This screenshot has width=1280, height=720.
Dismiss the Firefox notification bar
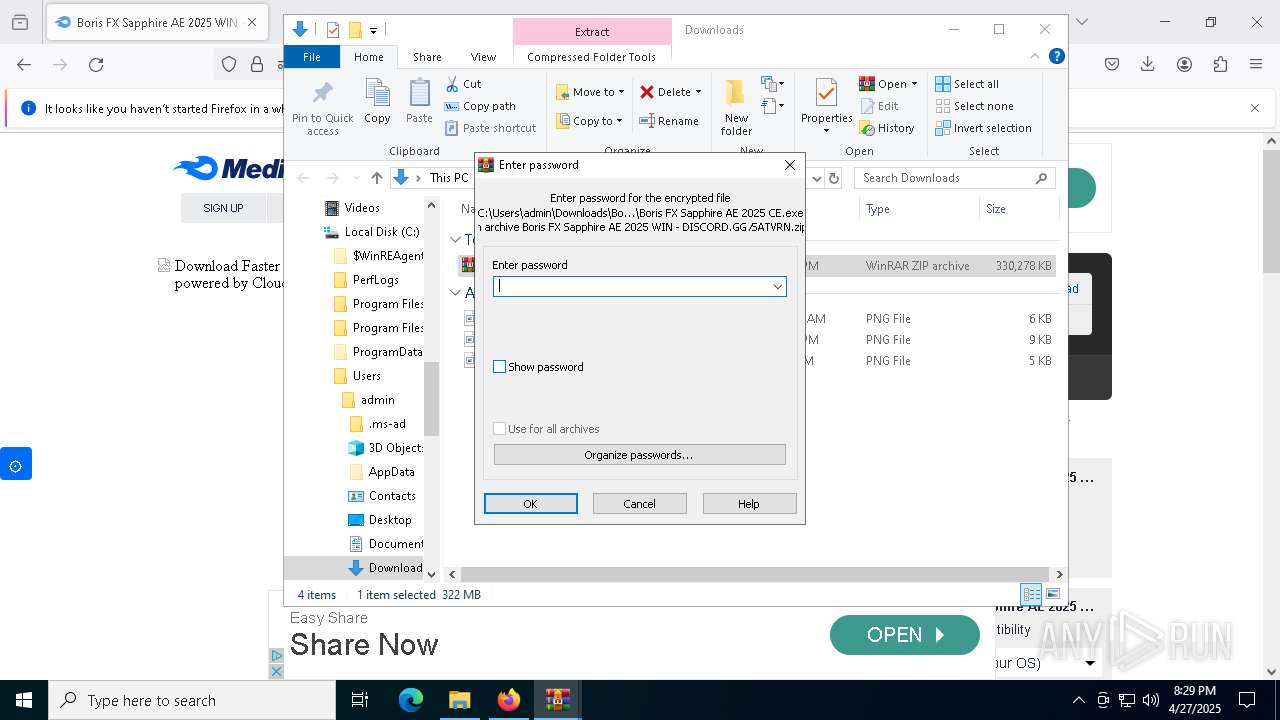[x=1255, y=108]
